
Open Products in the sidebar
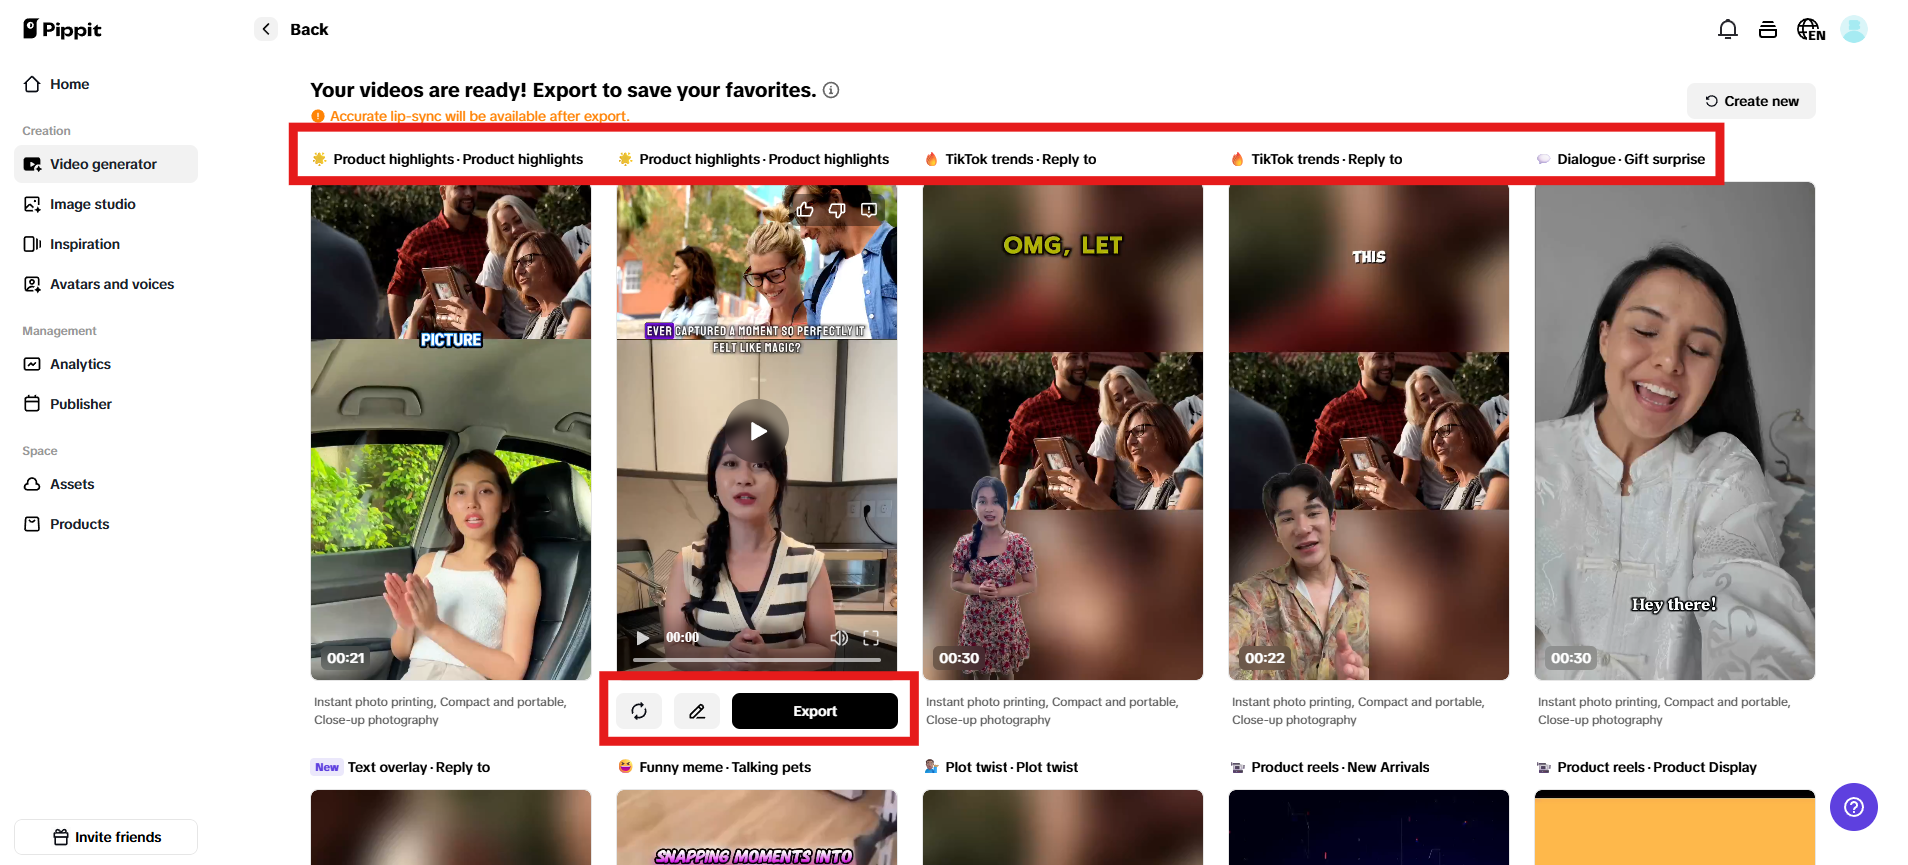106,524
